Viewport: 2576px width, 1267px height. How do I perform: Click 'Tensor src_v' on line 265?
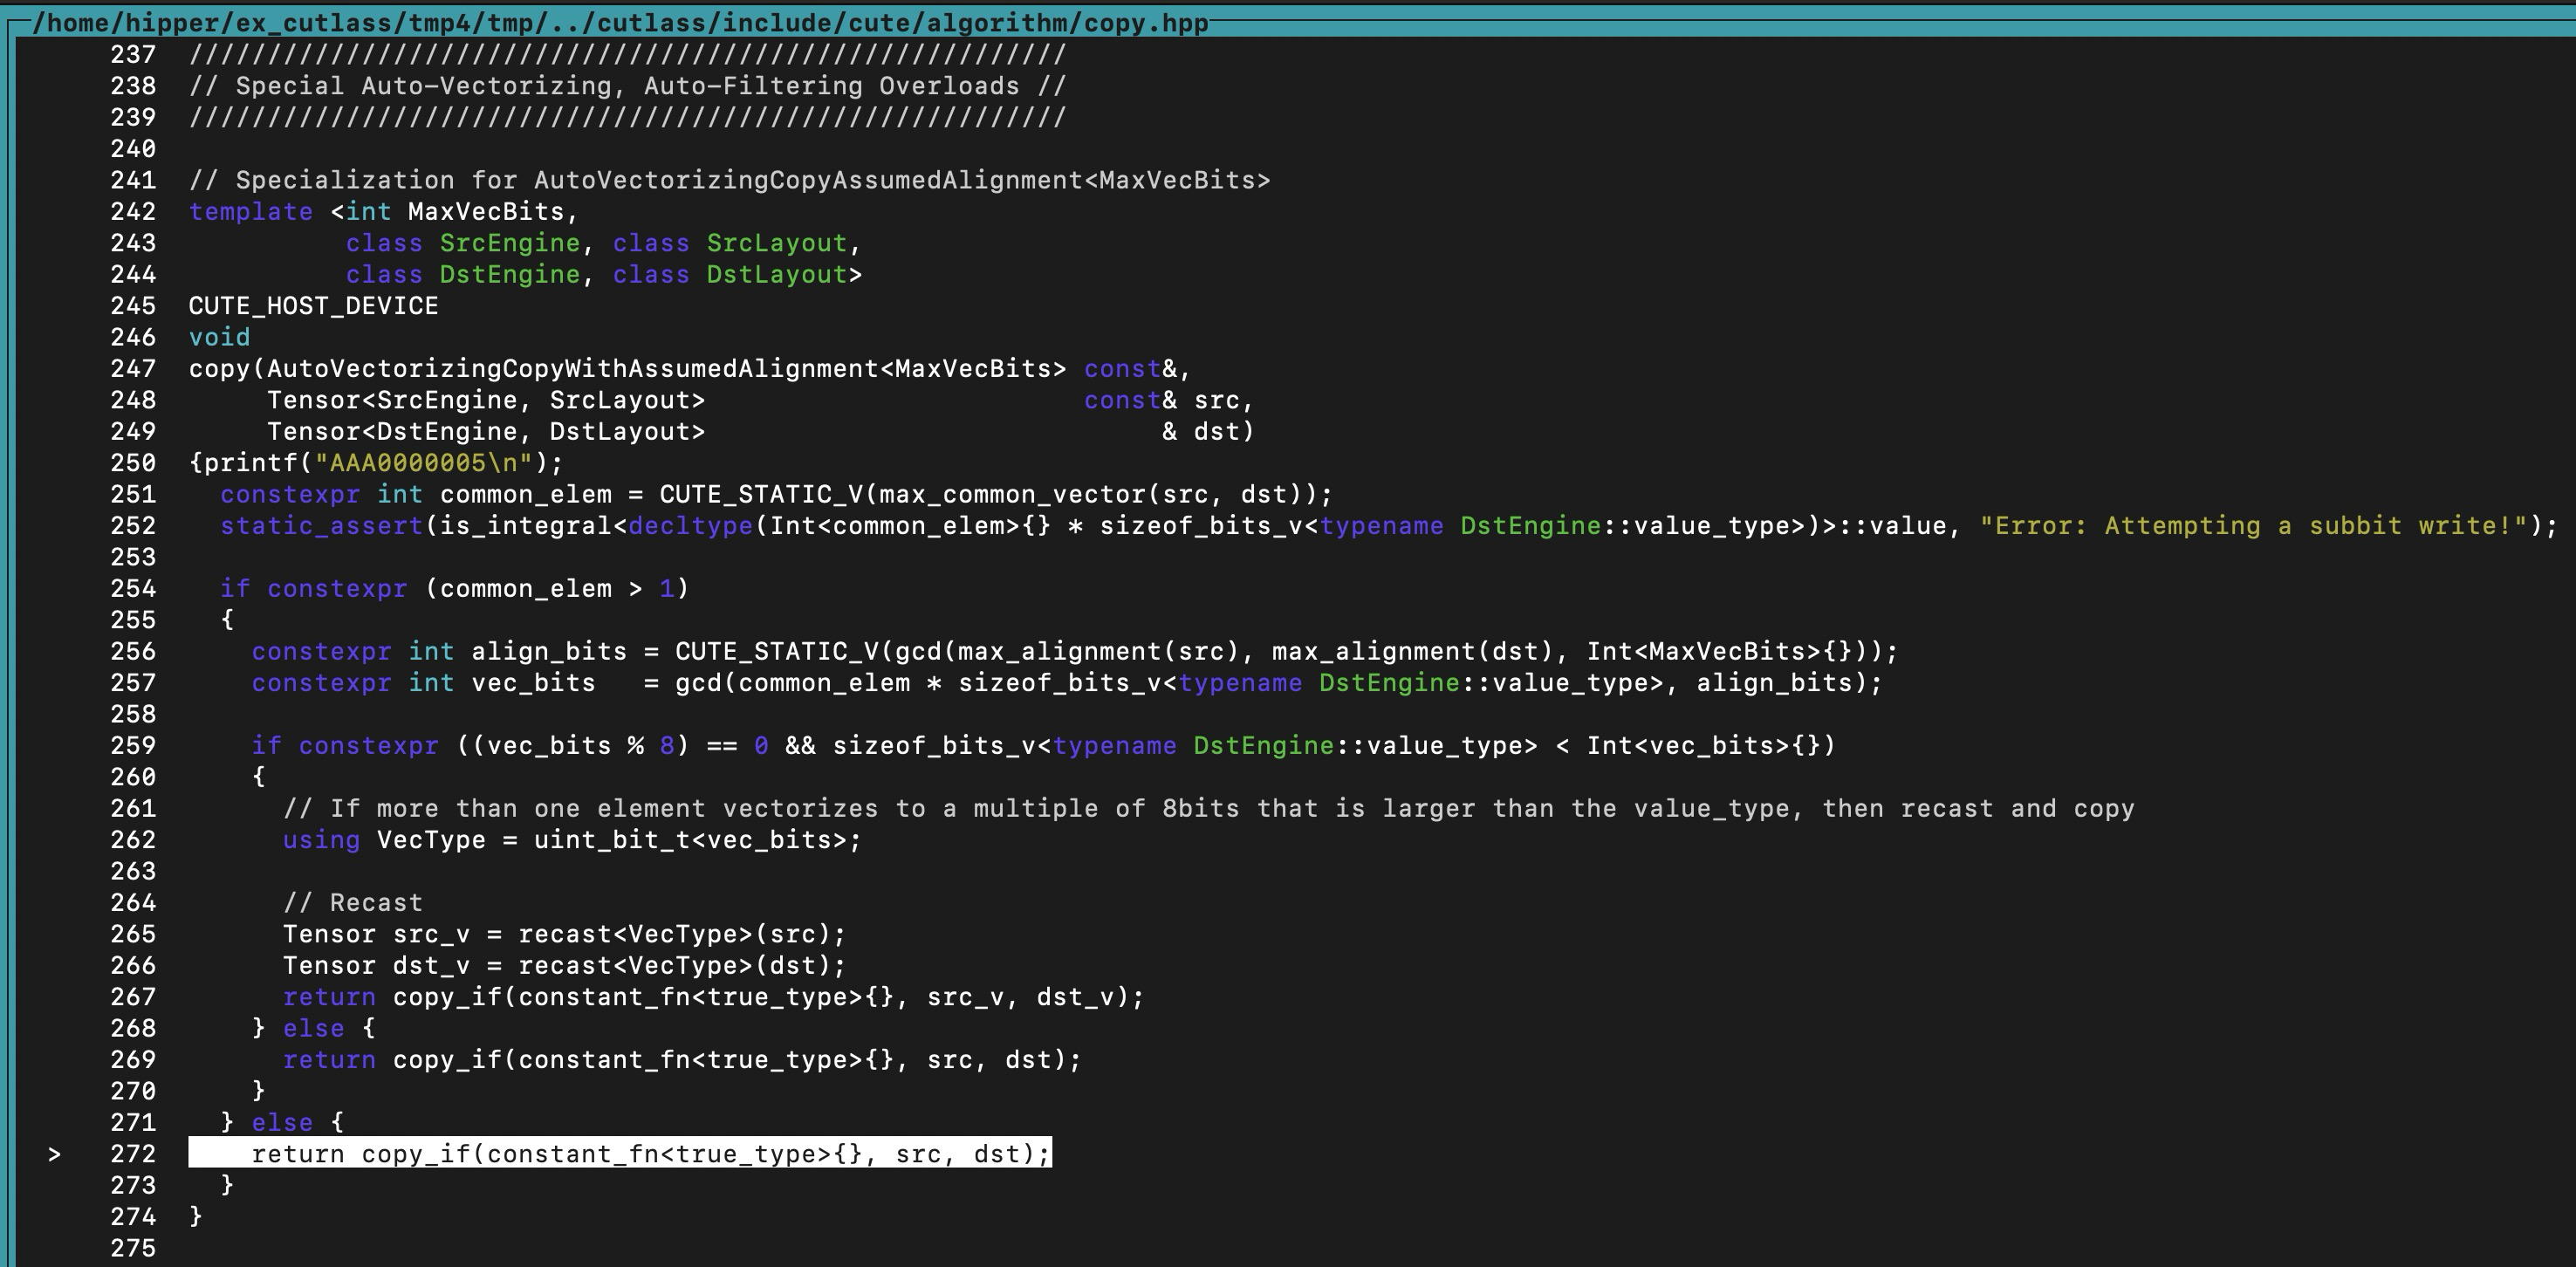point(375,934)
